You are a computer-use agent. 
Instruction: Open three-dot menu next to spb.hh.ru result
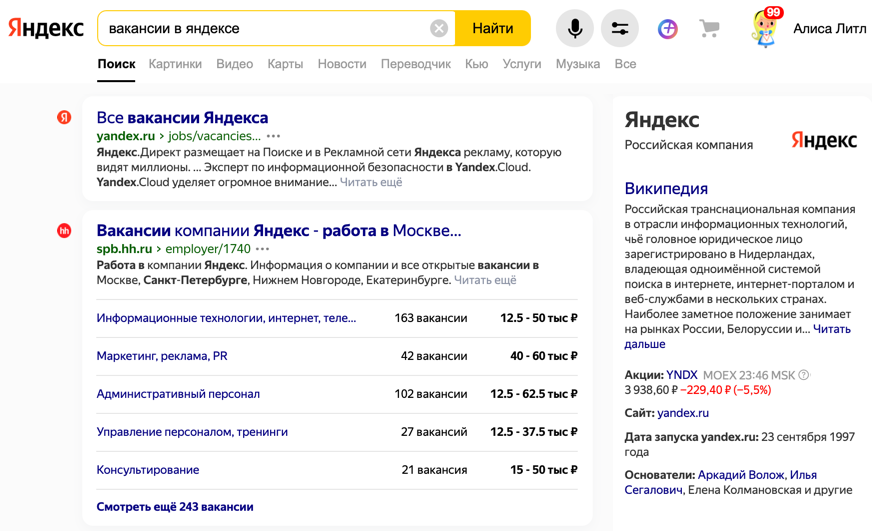point(263,249)
